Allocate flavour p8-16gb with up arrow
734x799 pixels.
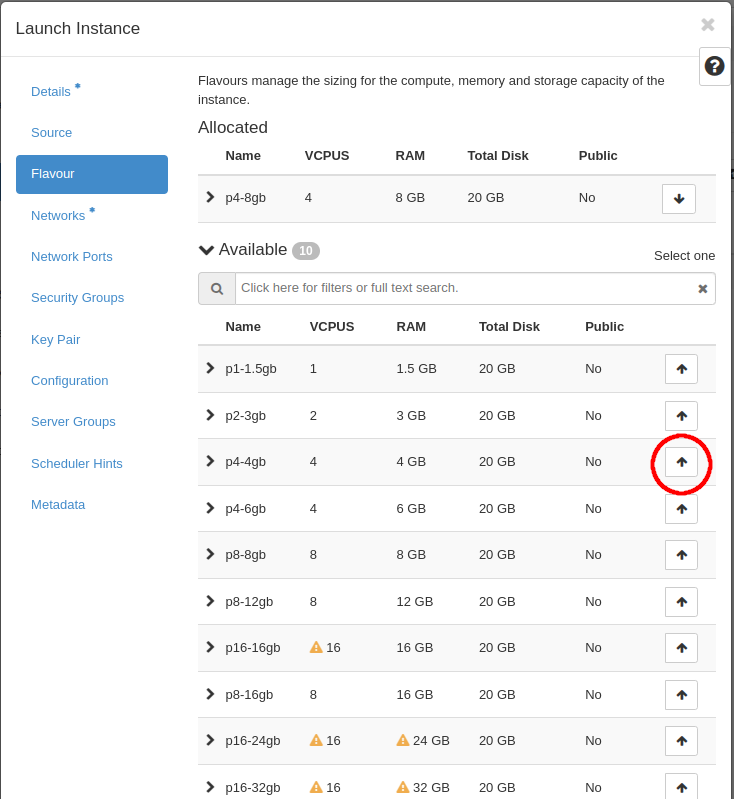point(681,695)
